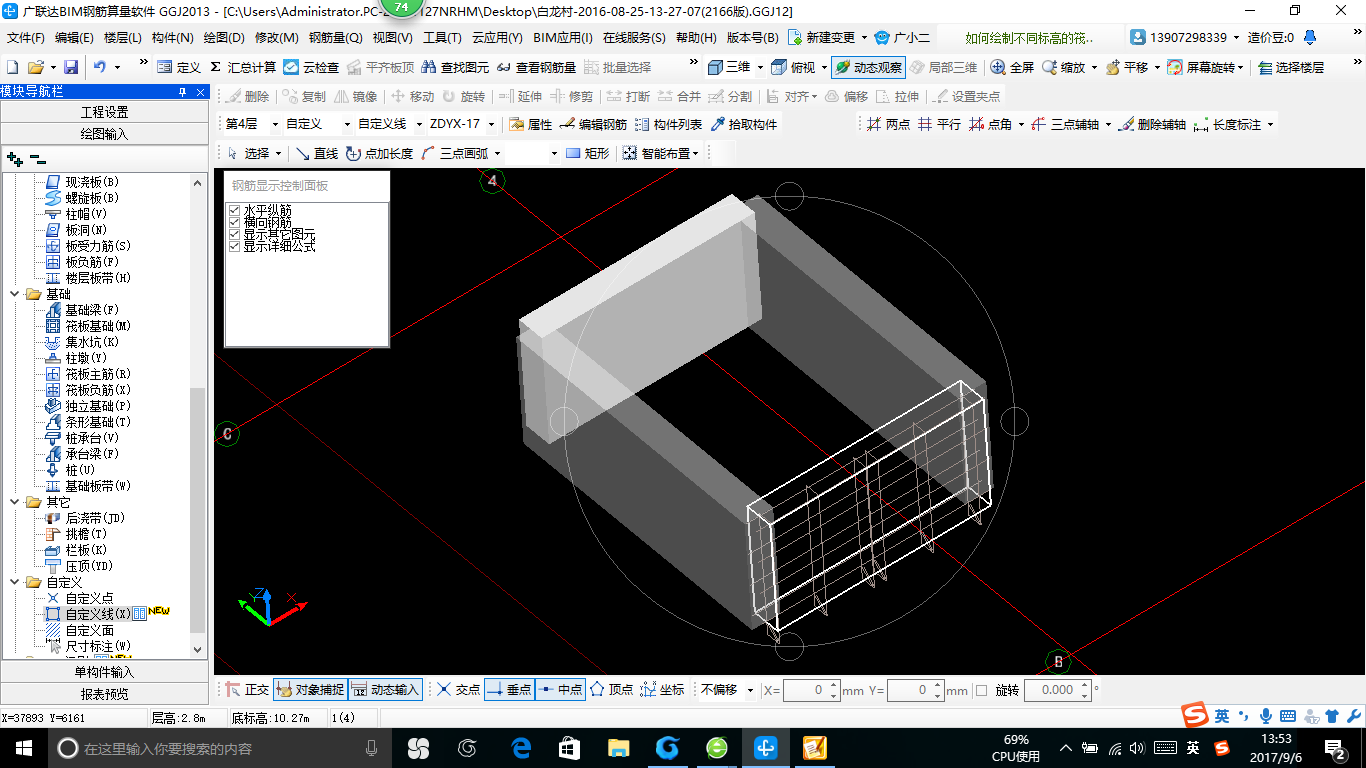Click the 如何绘制不同标高的筏 help link
Screen dimensions: 1366x768
tap(1030, 38)
